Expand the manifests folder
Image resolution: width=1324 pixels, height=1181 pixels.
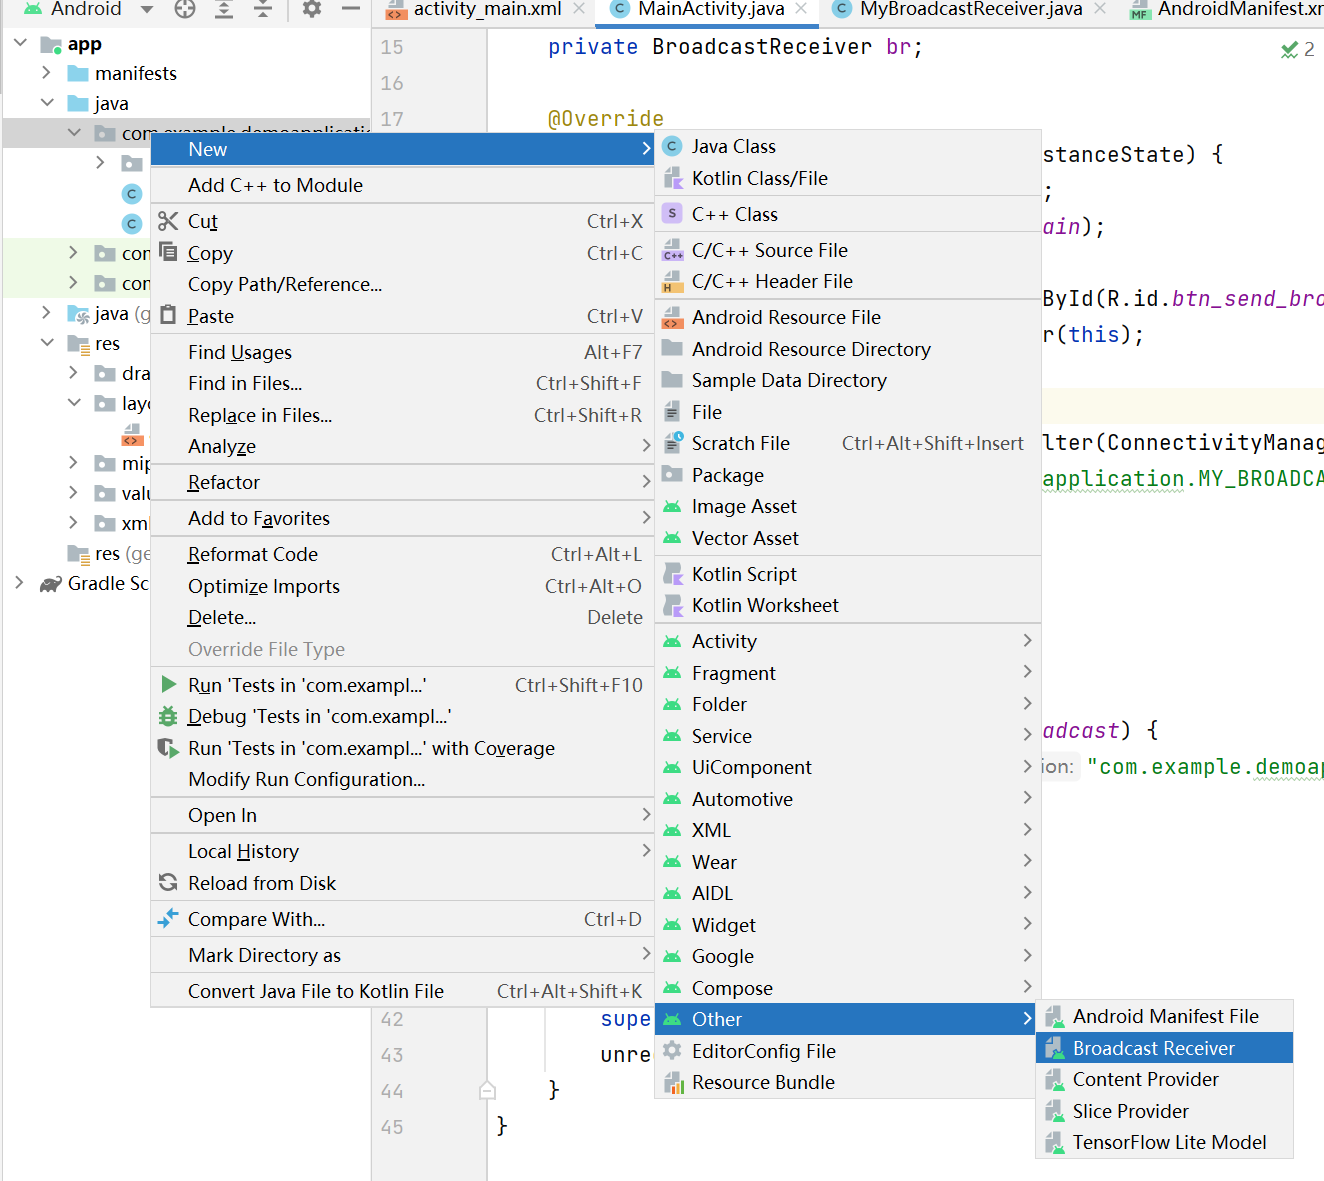46,73
